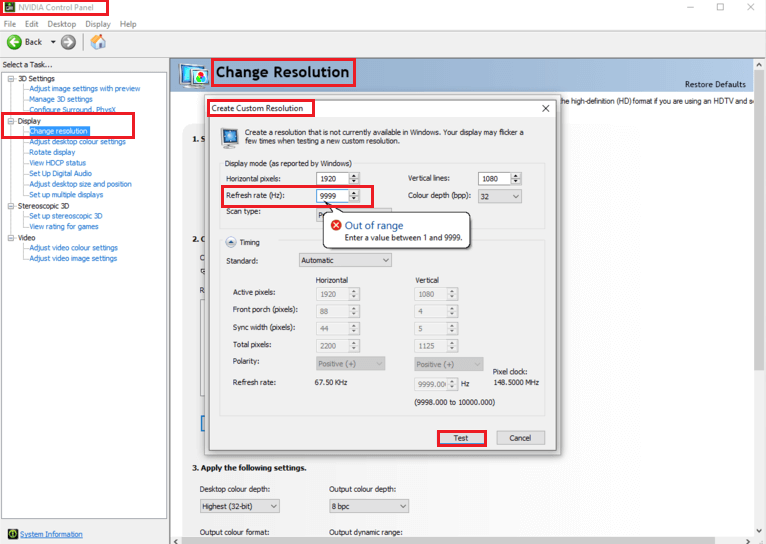Image resolution: width=766 pixels, height=544 pixels.
Task: Click '148.5000 MHz' pixel clock value
Action: 516,382
